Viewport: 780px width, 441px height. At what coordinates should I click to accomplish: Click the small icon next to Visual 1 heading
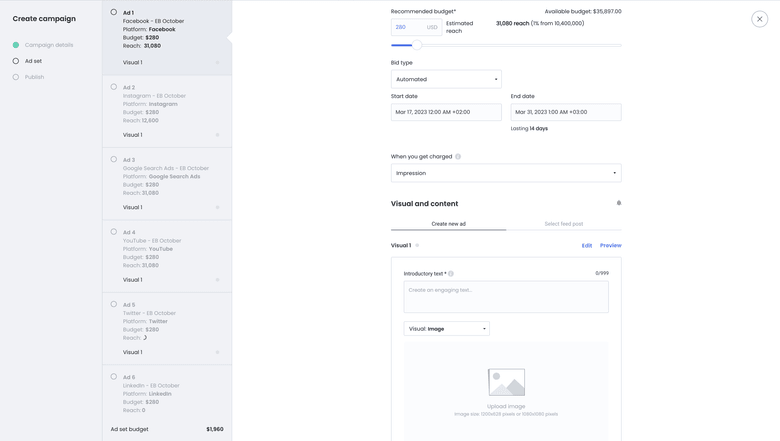click(417, 245)
